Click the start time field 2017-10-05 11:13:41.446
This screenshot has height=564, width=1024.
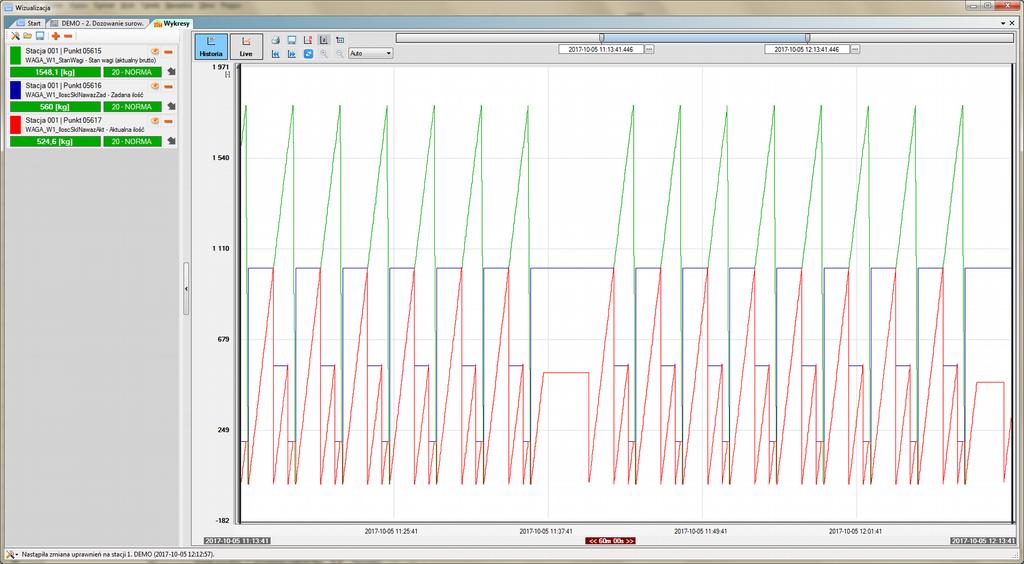(601, 50)
